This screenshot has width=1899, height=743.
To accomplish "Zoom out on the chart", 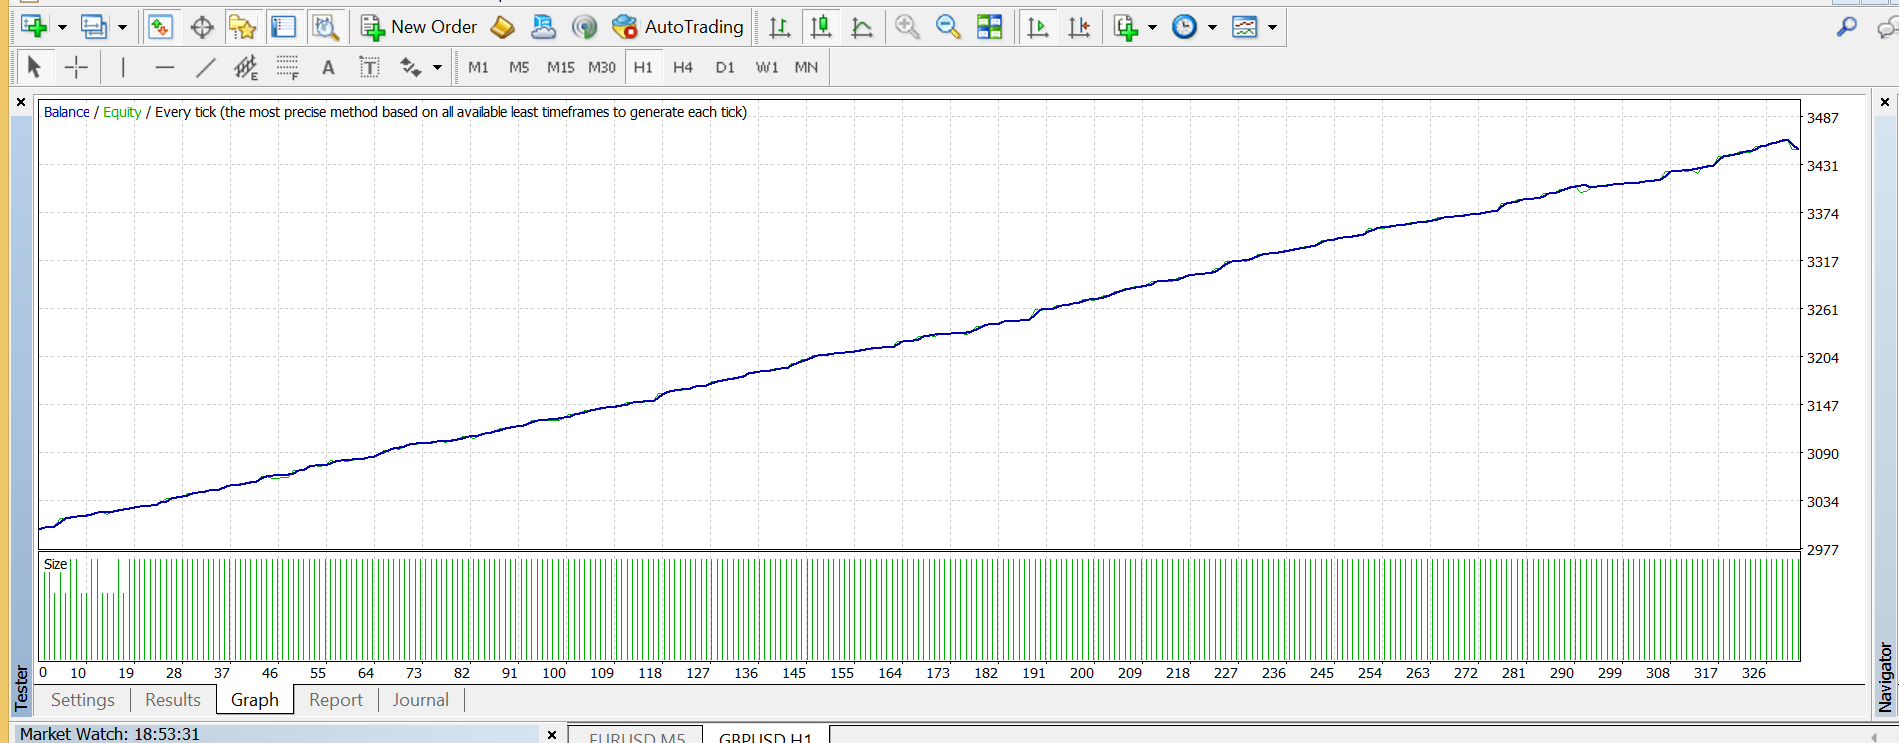I will point(948,27).
